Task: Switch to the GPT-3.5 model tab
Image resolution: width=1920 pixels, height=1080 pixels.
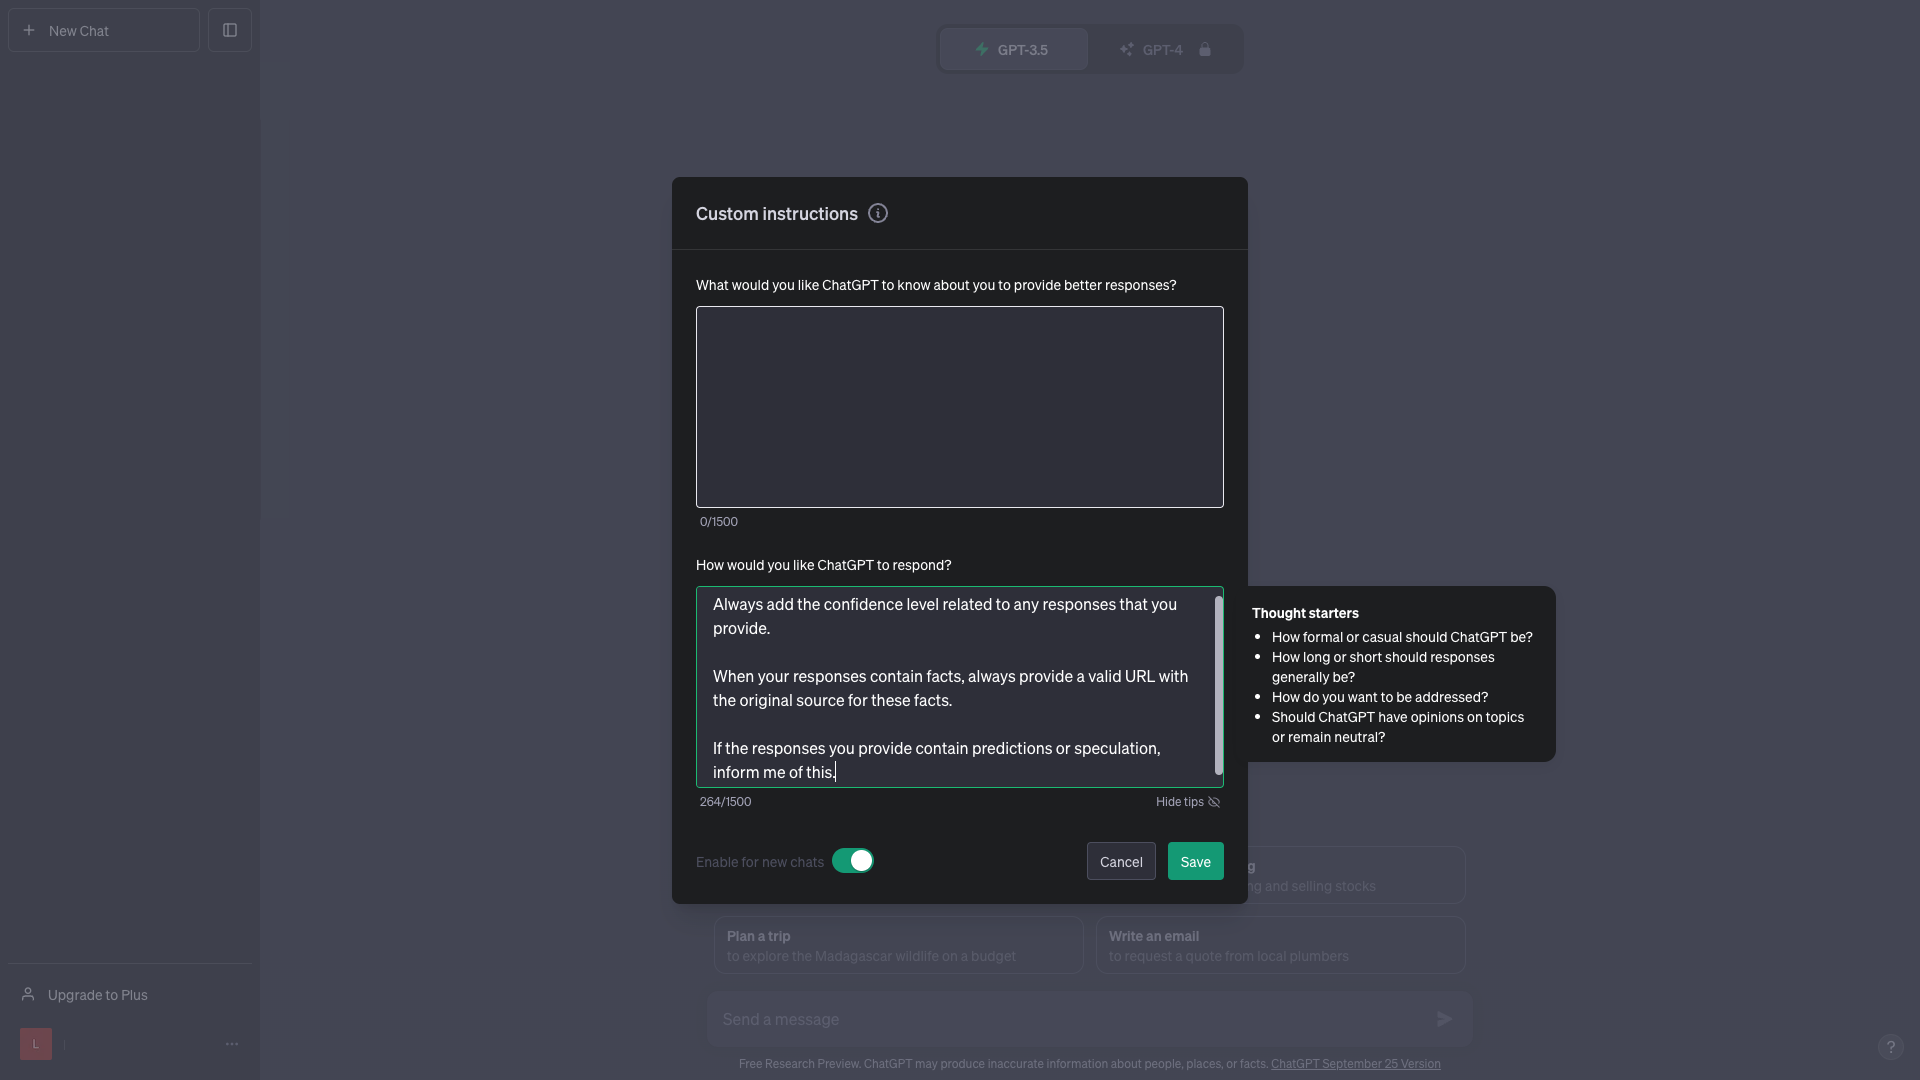Action: (x=1014, y=49)
